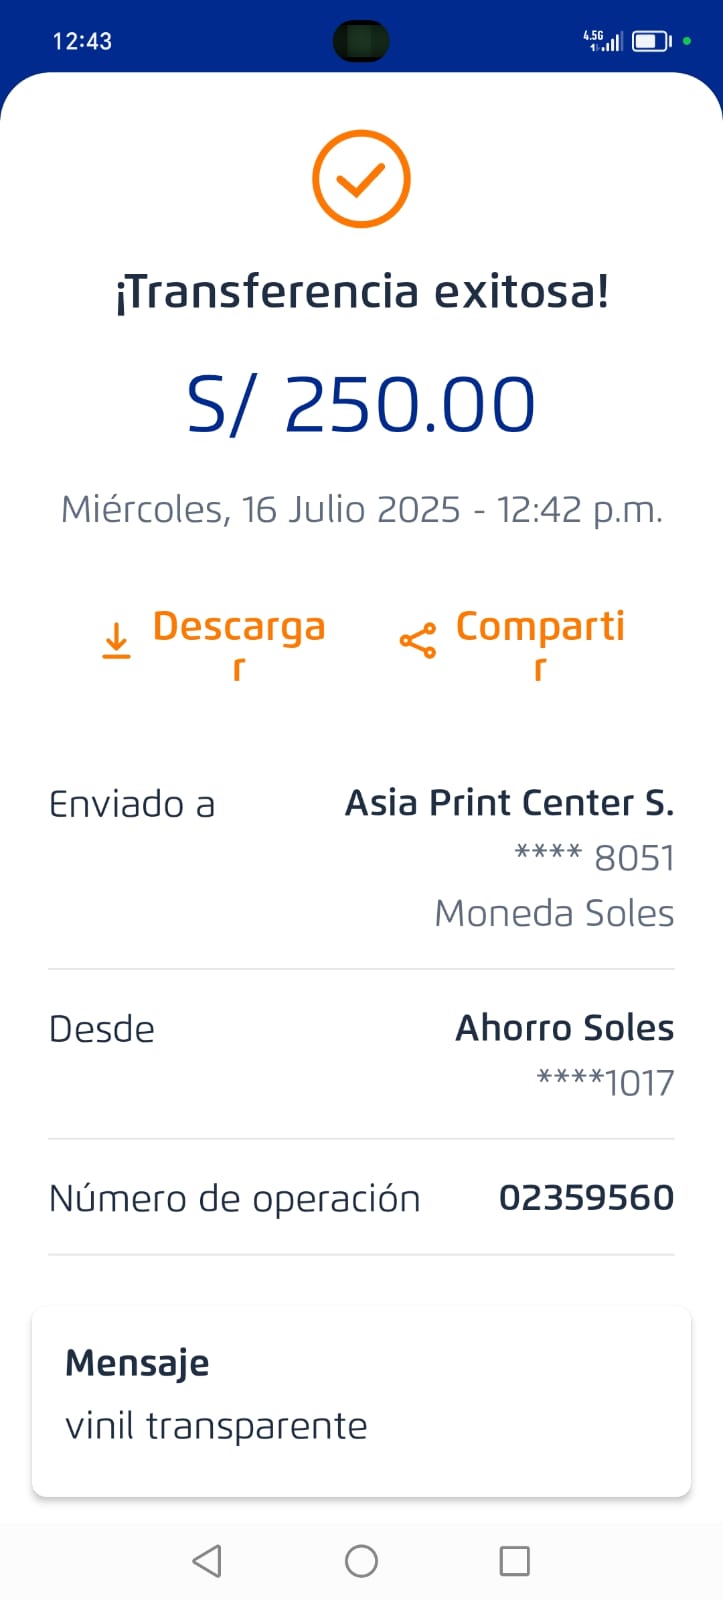The image size is (723, 1600).
Task: Tap the Mensaje card
Action: (361, 1400)
